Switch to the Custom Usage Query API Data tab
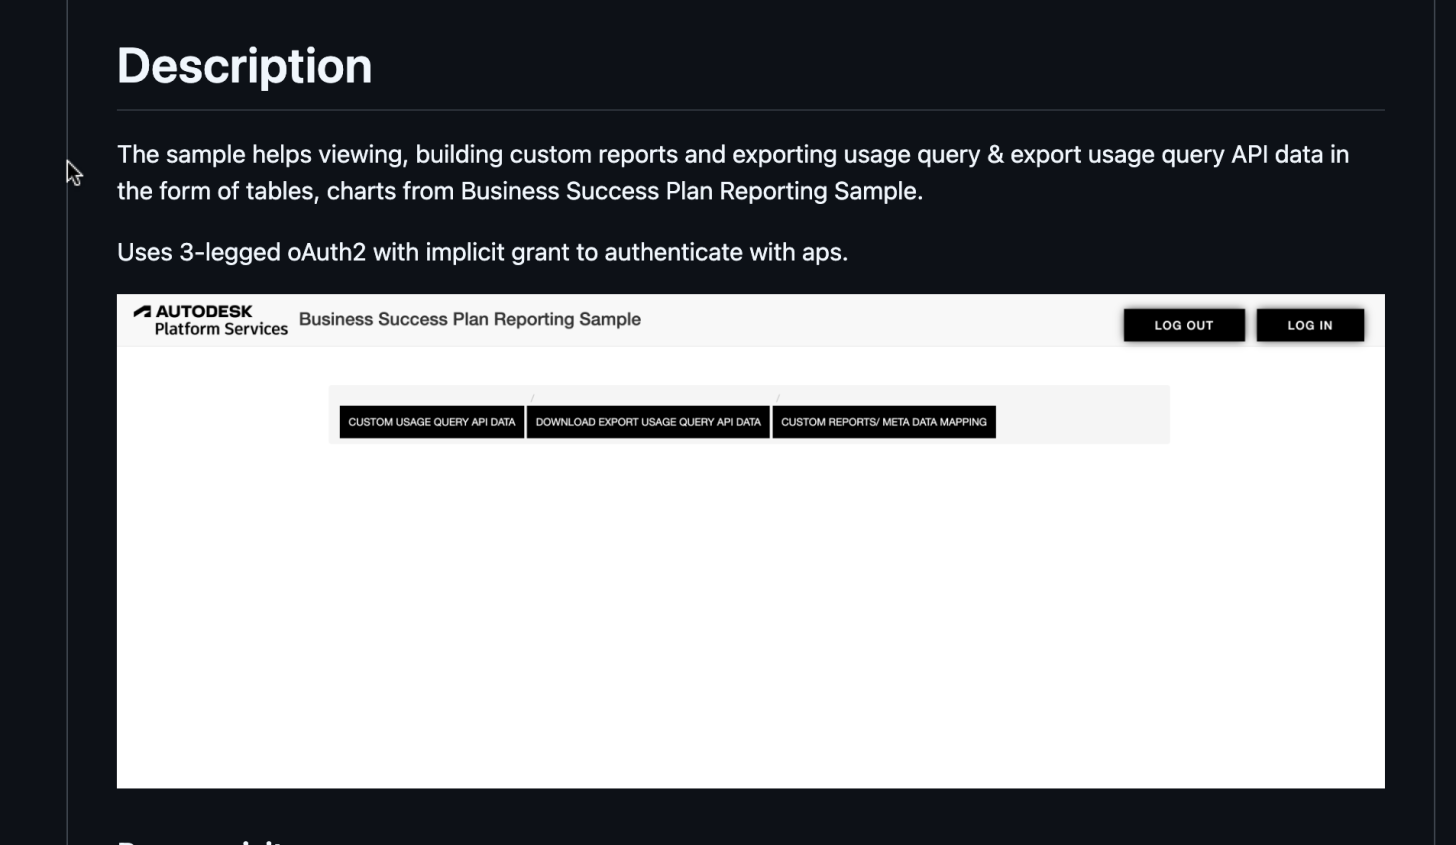The height and width of the screenshot is (845, 1456). click(431, 422)
